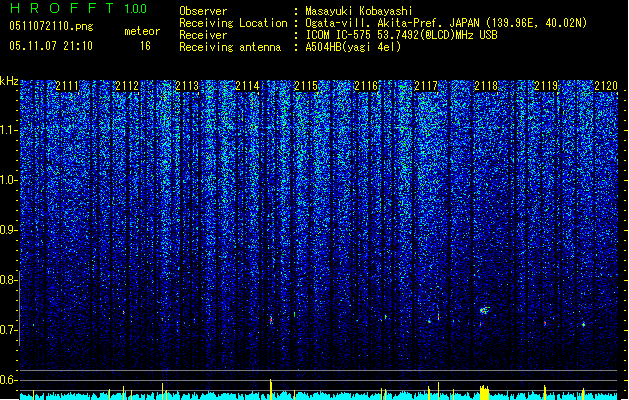
Task: Click observer name Masayuki Kobayashi
Action: pos(359,11)
